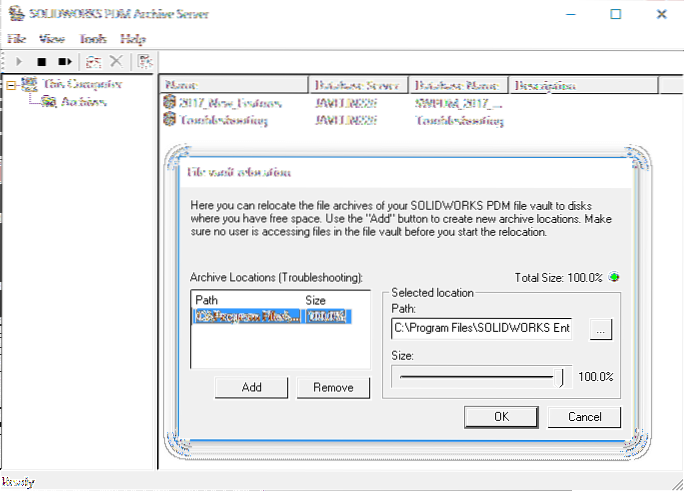Click the Ready status bar text

point(18,482)
